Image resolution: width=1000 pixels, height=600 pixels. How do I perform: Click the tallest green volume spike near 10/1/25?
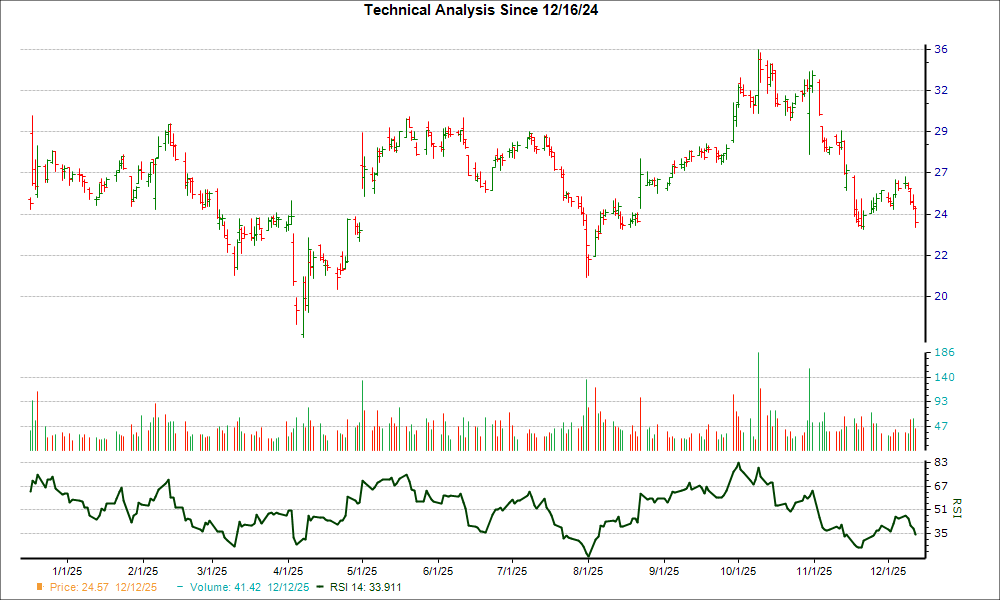(x=758, y=390)
